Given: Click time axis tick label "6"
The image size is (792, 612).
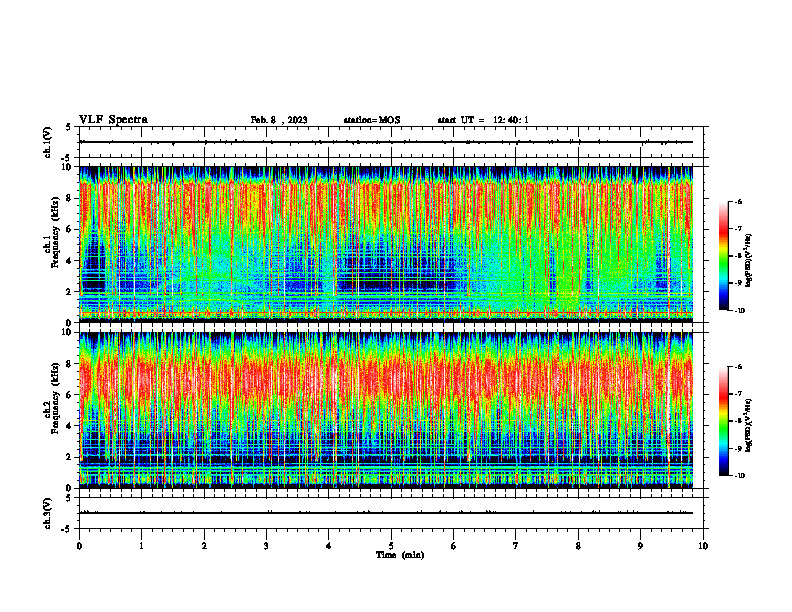Looking at the screenshot, I should tap(454, 546).
